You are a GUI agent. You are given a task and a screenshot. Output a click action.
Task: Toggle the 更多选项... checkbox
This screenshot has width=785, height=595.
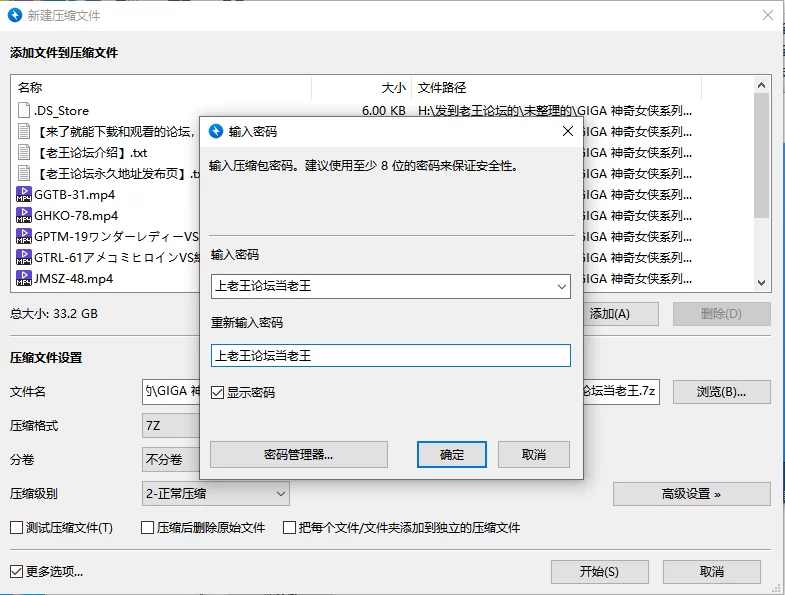[17, 571]
